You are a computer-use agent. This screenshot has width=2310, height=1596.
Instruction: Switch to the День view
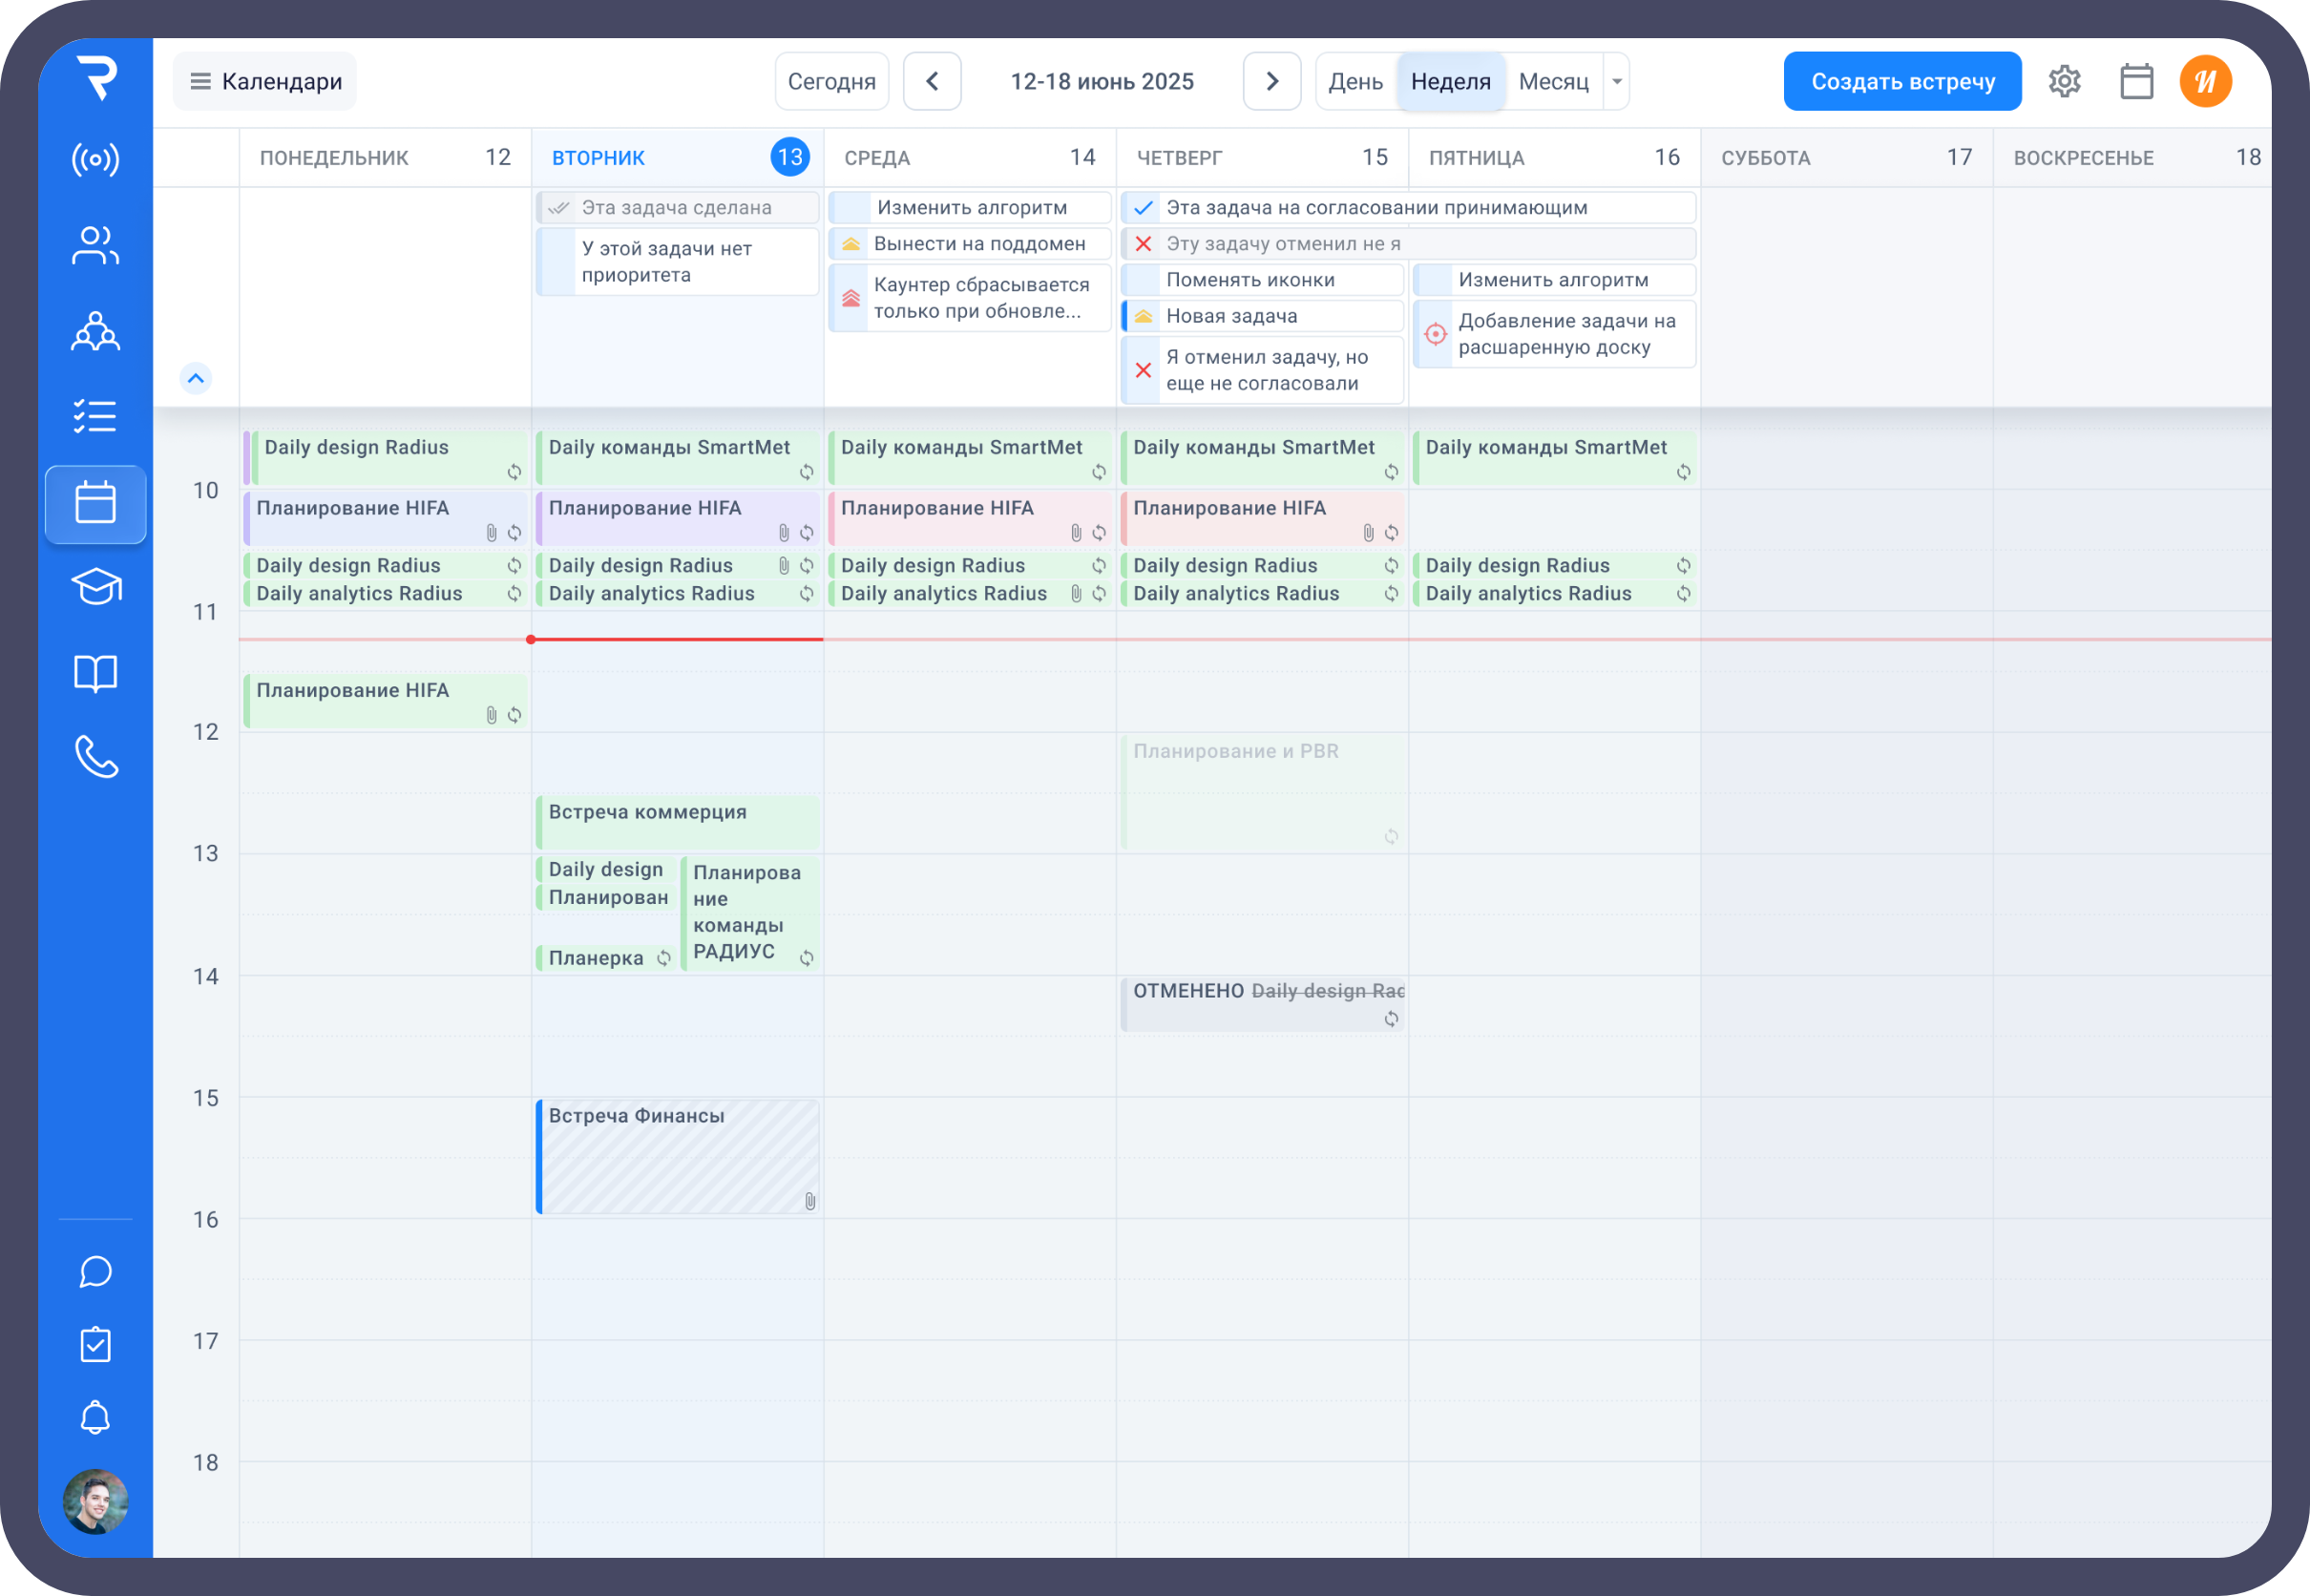[x=1355, y=82]
